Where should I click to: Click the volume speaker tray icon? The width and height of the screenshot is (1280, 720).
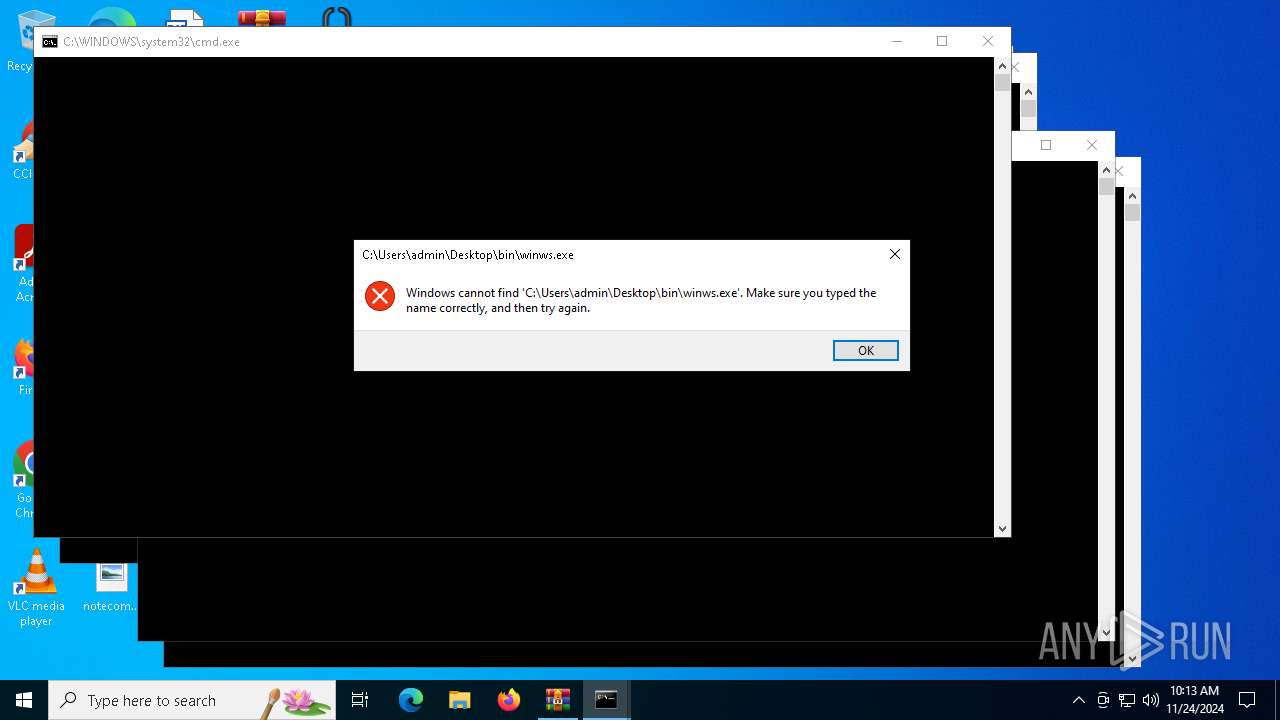click(1151, 700)
